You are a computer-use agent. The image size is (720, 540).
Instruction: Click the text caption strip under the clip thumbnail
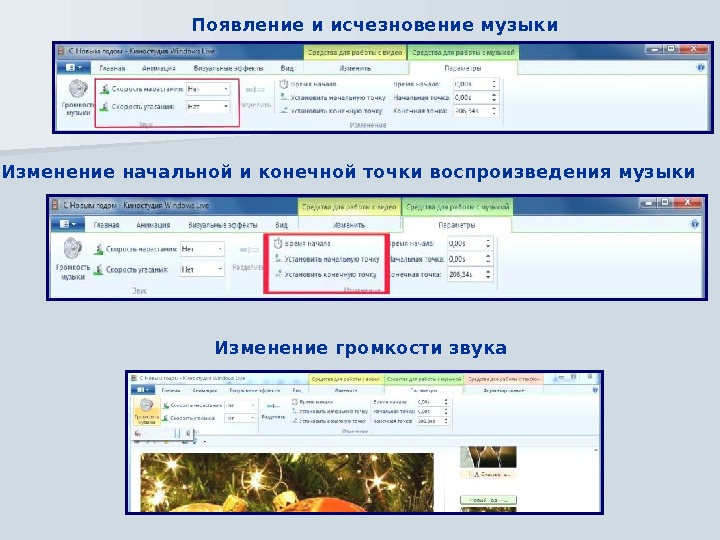[x=488, y=474]
